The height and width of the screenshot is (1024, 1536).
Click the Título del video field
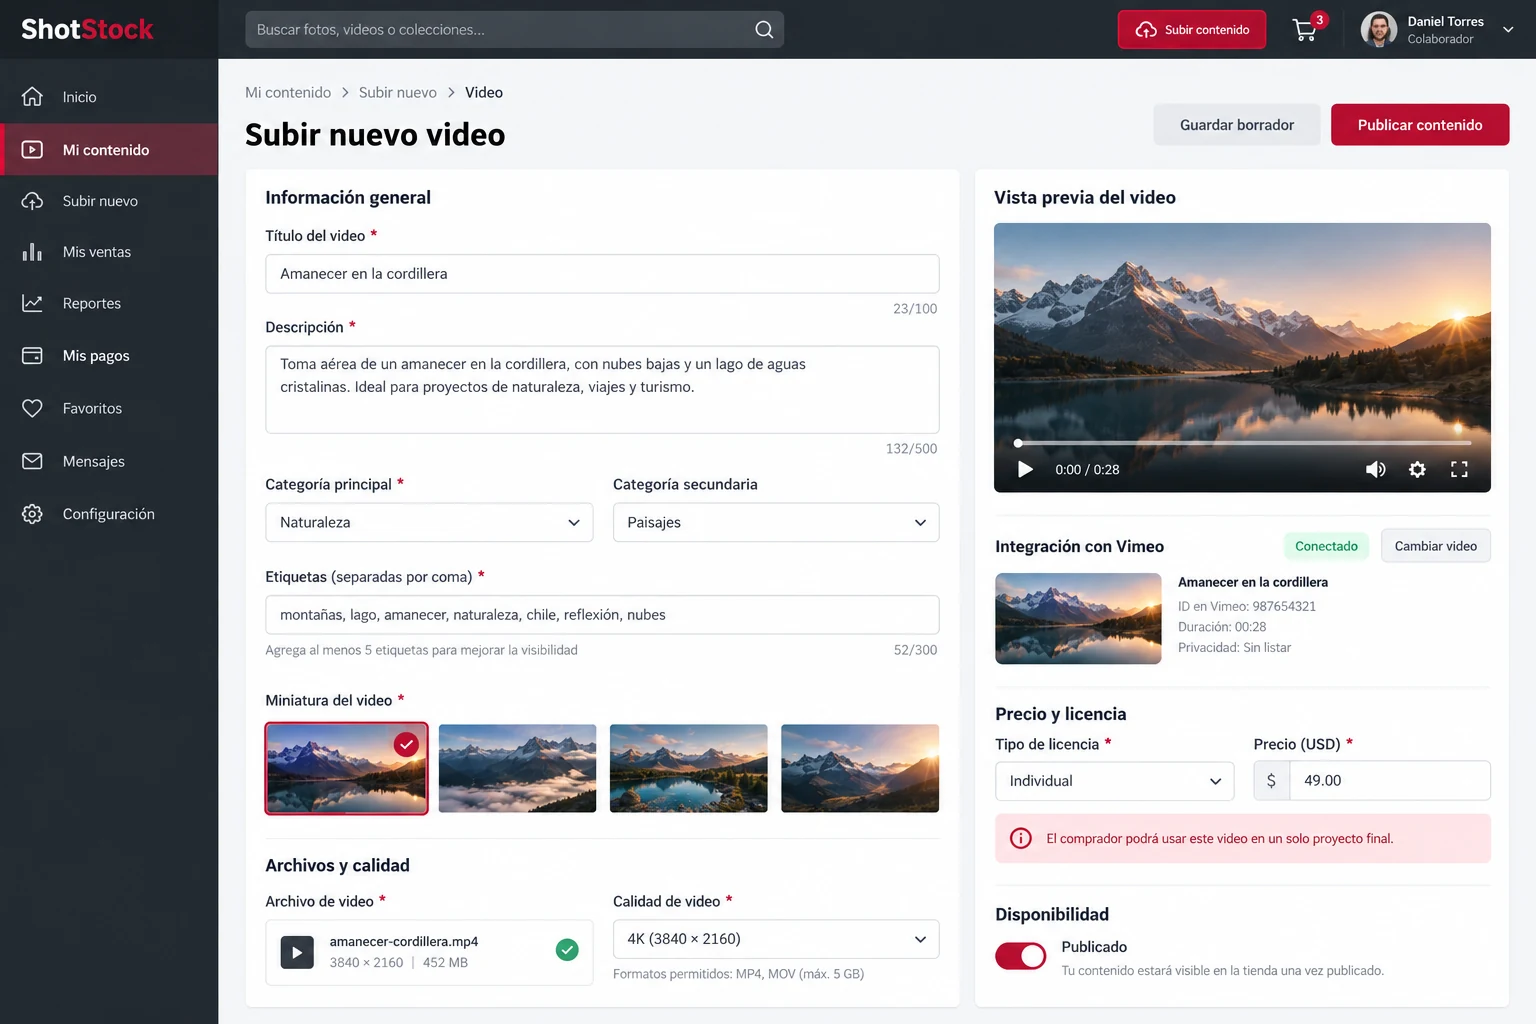point(602,274)
